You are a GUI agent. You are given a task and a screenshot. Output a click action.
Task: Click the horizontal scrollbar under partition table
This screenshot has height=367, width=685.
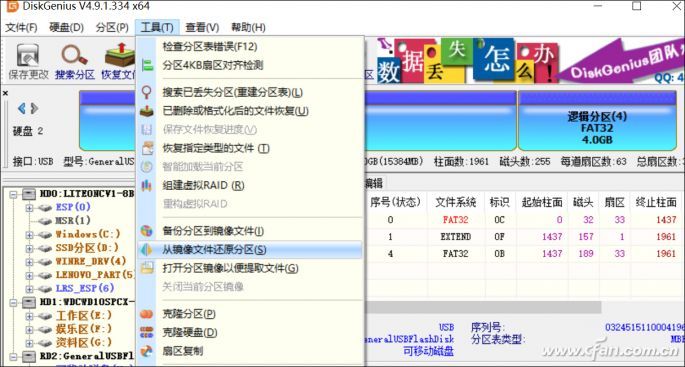(484, 307)
